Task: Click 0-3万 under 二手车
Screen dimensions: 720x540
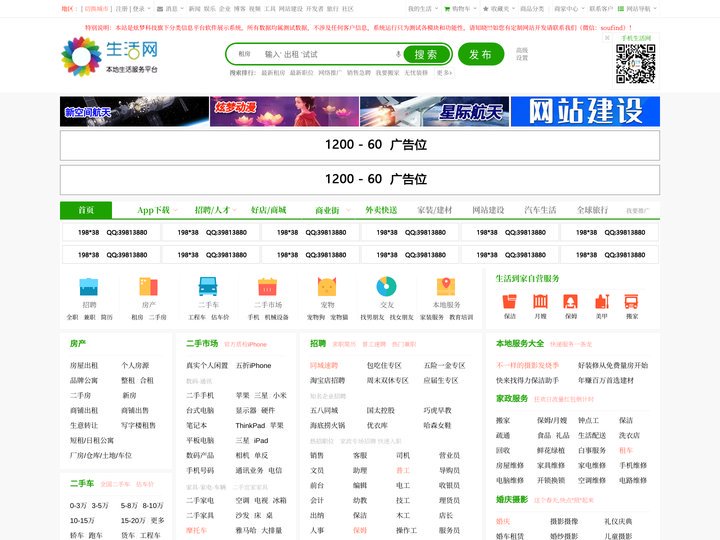Action: 78,506
